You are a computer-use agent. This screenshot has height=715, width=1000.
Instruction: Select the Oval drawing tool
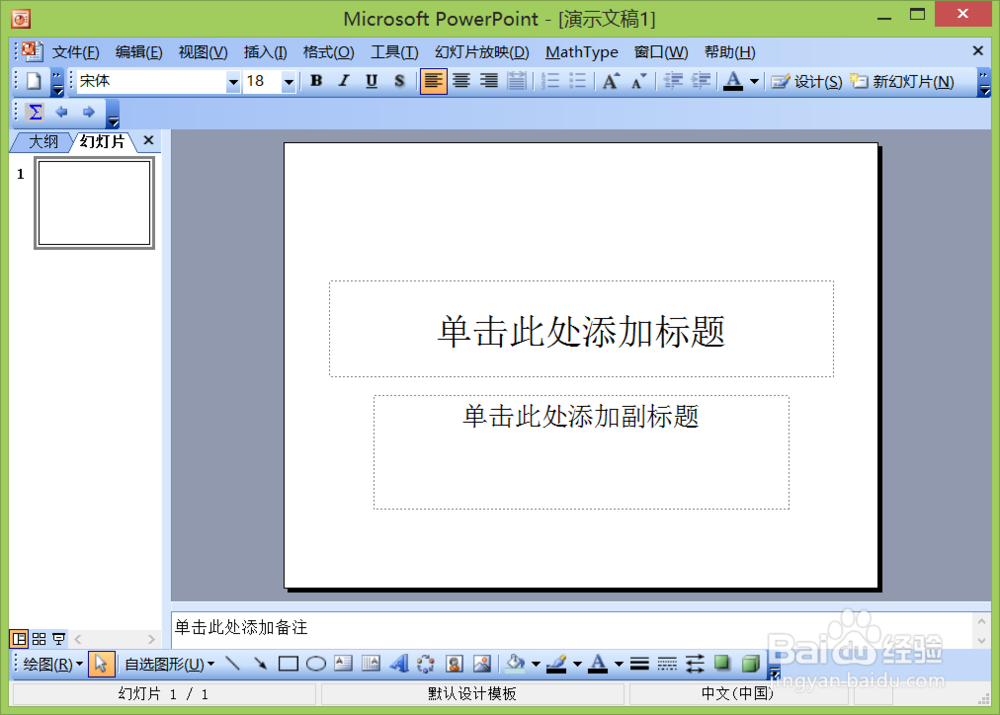(x=316, y=664)
